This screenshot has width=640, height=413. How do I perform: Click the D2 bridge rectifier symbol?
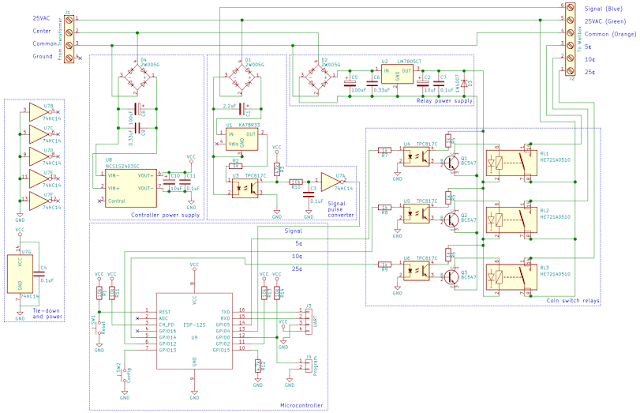pos(318,77)
